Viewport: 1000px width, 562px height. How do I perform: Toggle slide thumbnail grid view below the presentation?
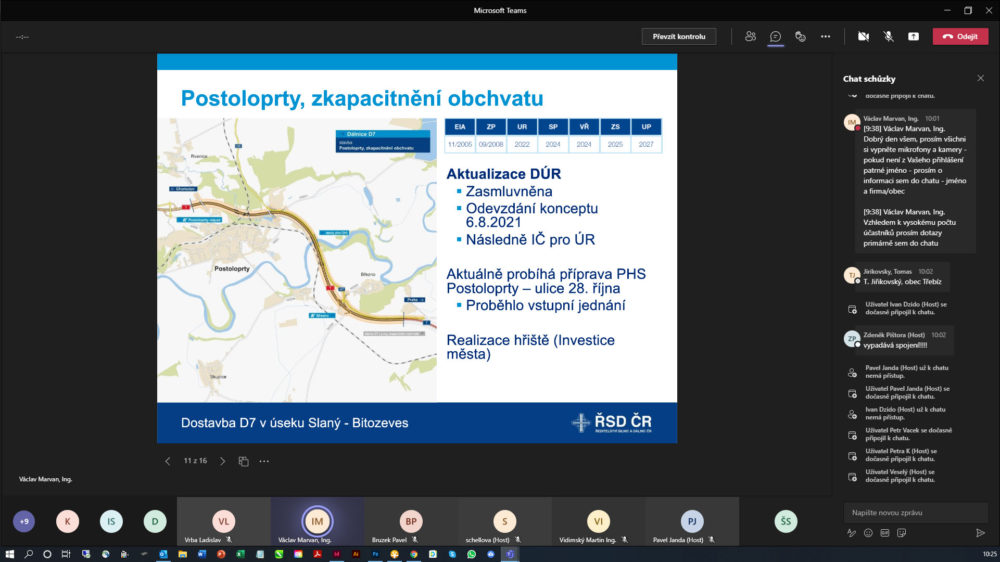243,461
